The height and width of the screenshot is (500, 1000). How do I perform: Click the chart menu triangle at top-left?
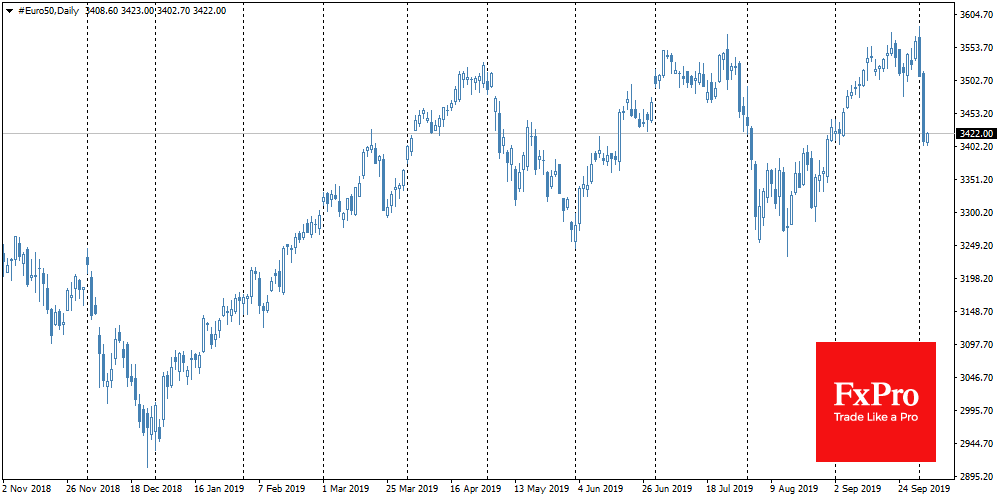[8, 10]
